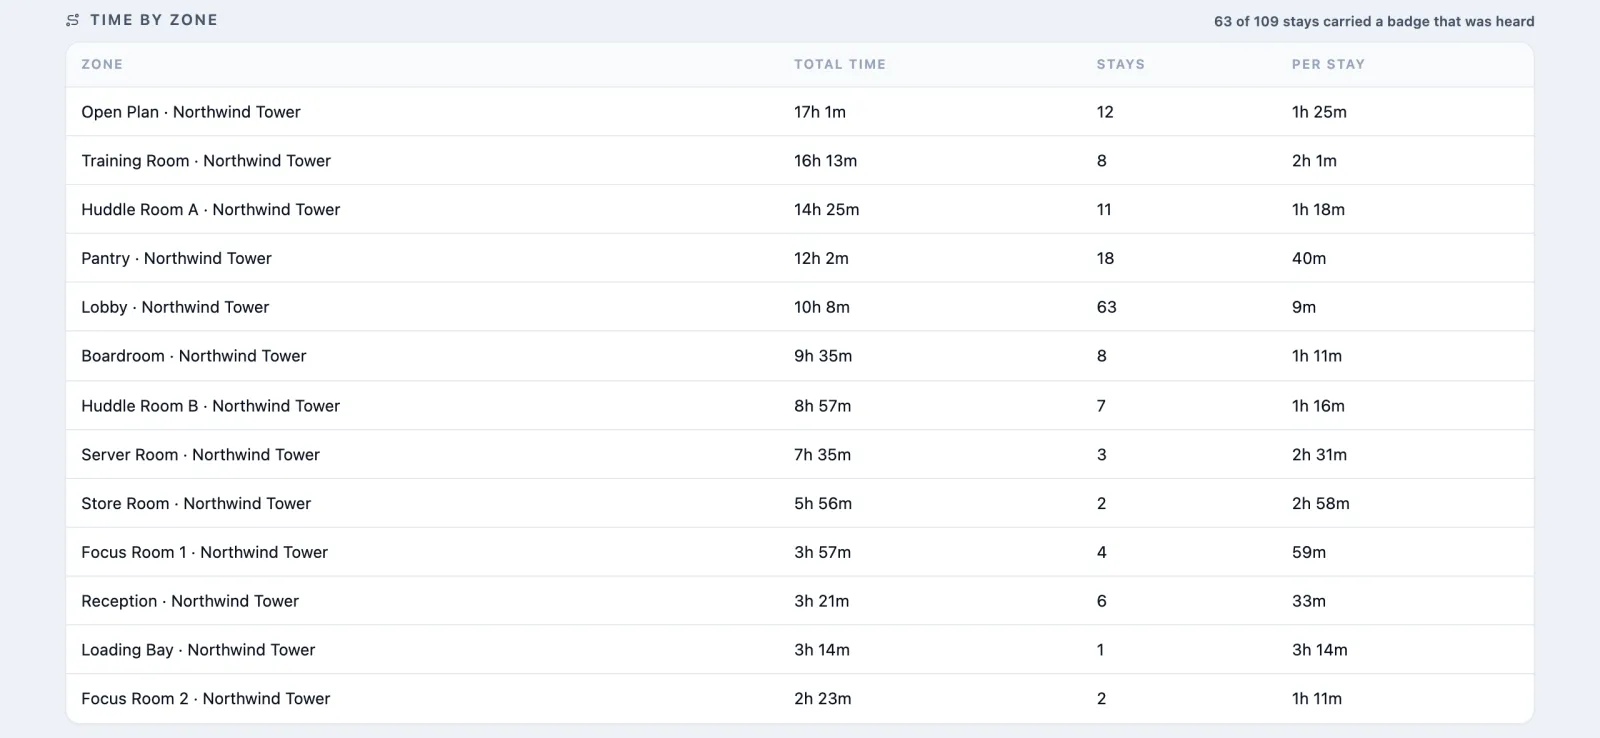Click total time value 9h 35m
Screen dimensions: 1600x738
coord(823,356)
